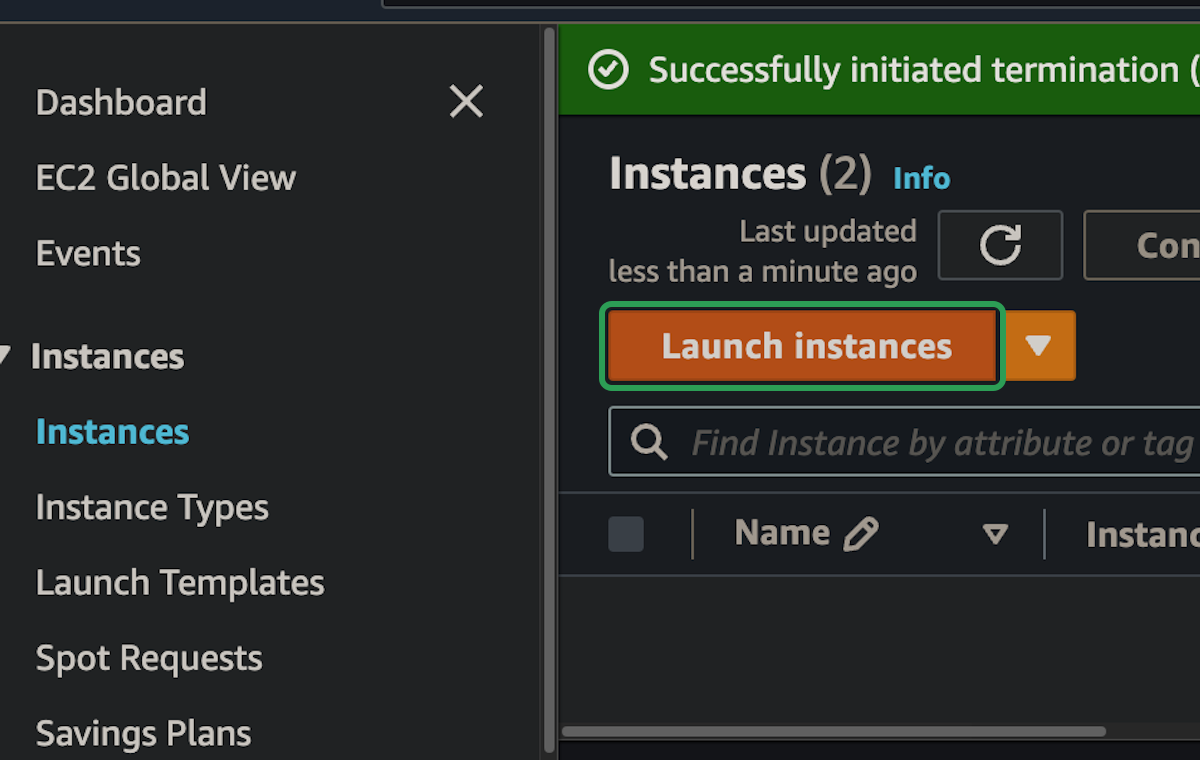Sort by Name column using the triangle

(995, 534)
